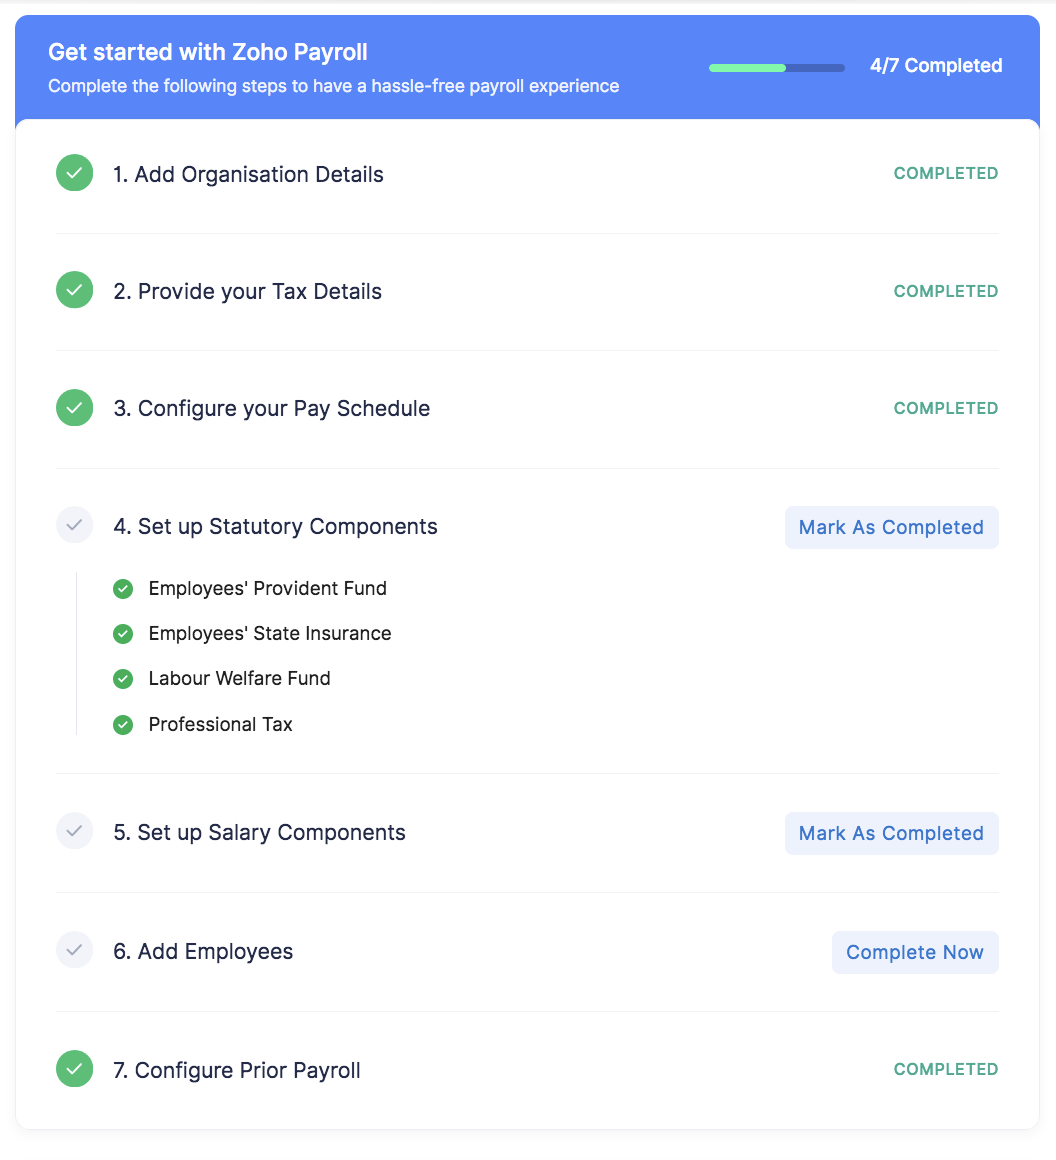Click the green checkmark beside Provide your Tax Details

[74, 289]
